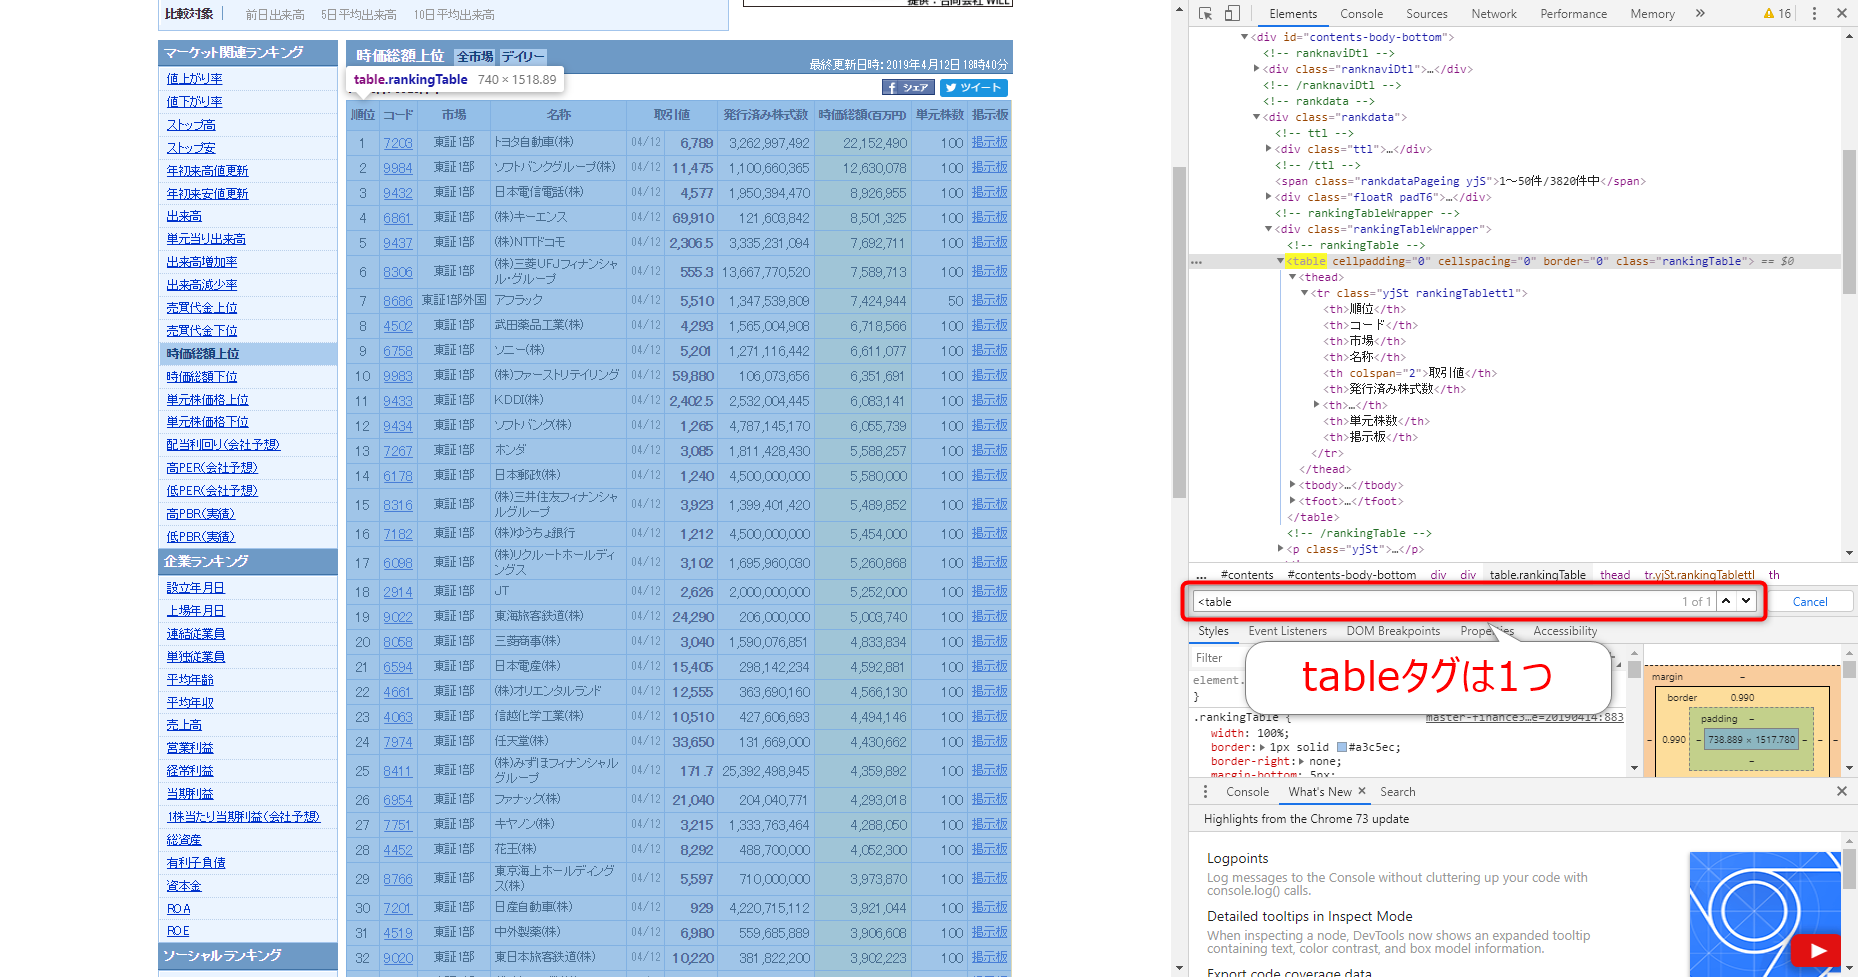Expand the tfoot node
Screen dimensions: 1858x977
[1292, 501]
